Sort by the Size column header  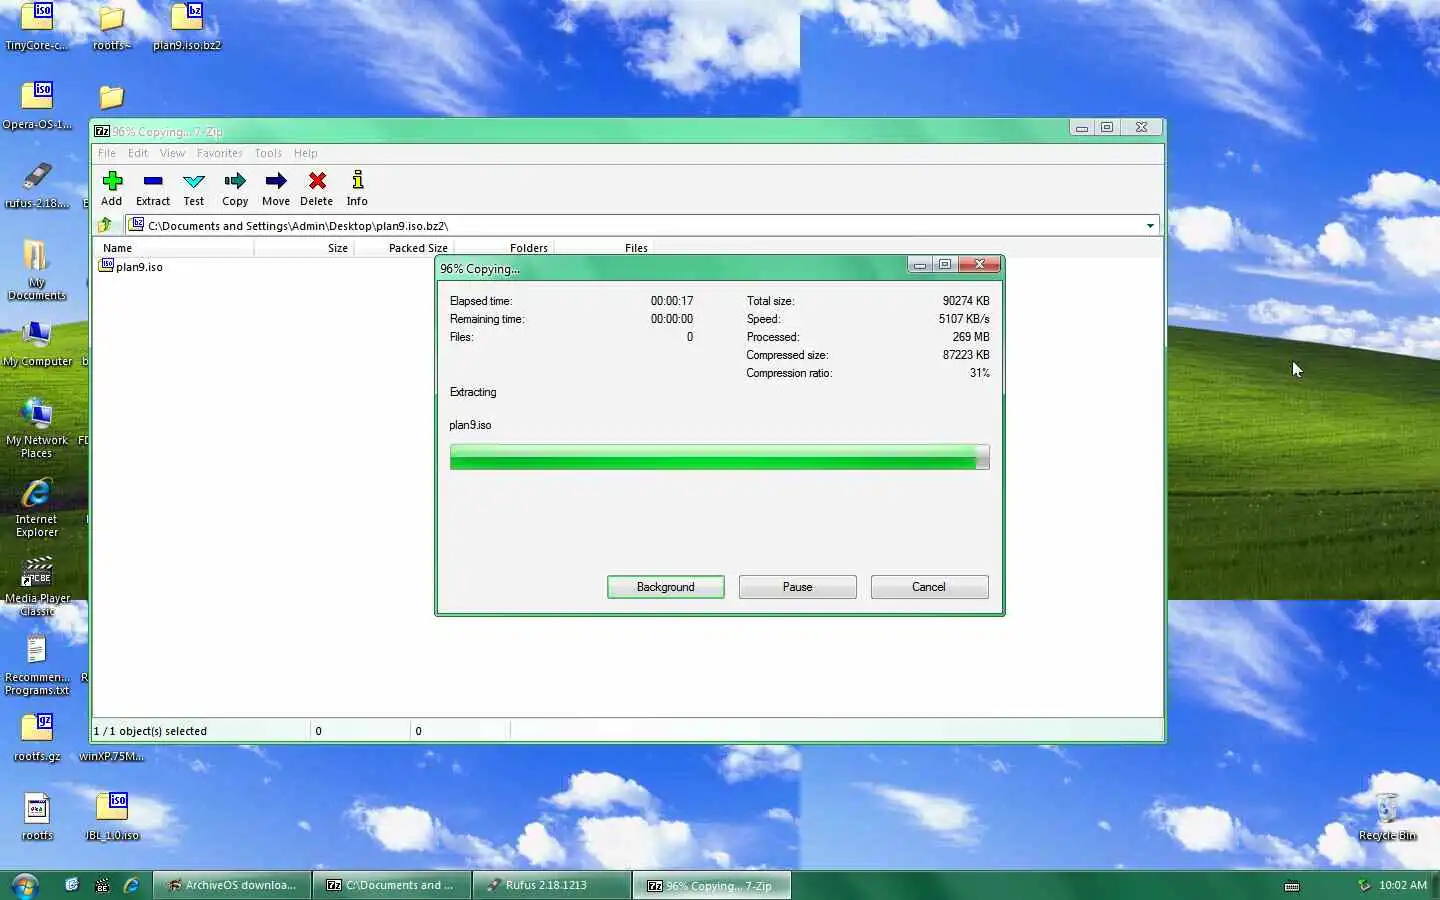[304, 248]
